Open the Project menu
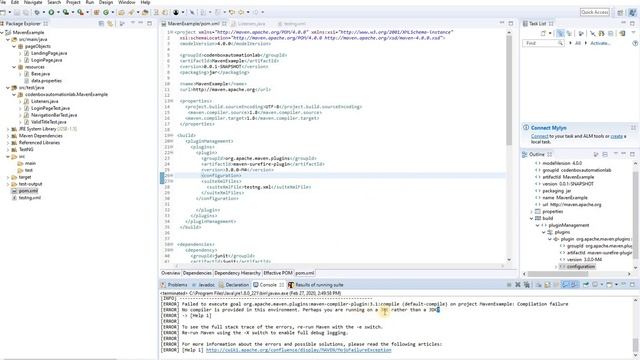Image resolution: width=640 pixels, height=360 pixels. pyautogui.click(x=73, y=2)
